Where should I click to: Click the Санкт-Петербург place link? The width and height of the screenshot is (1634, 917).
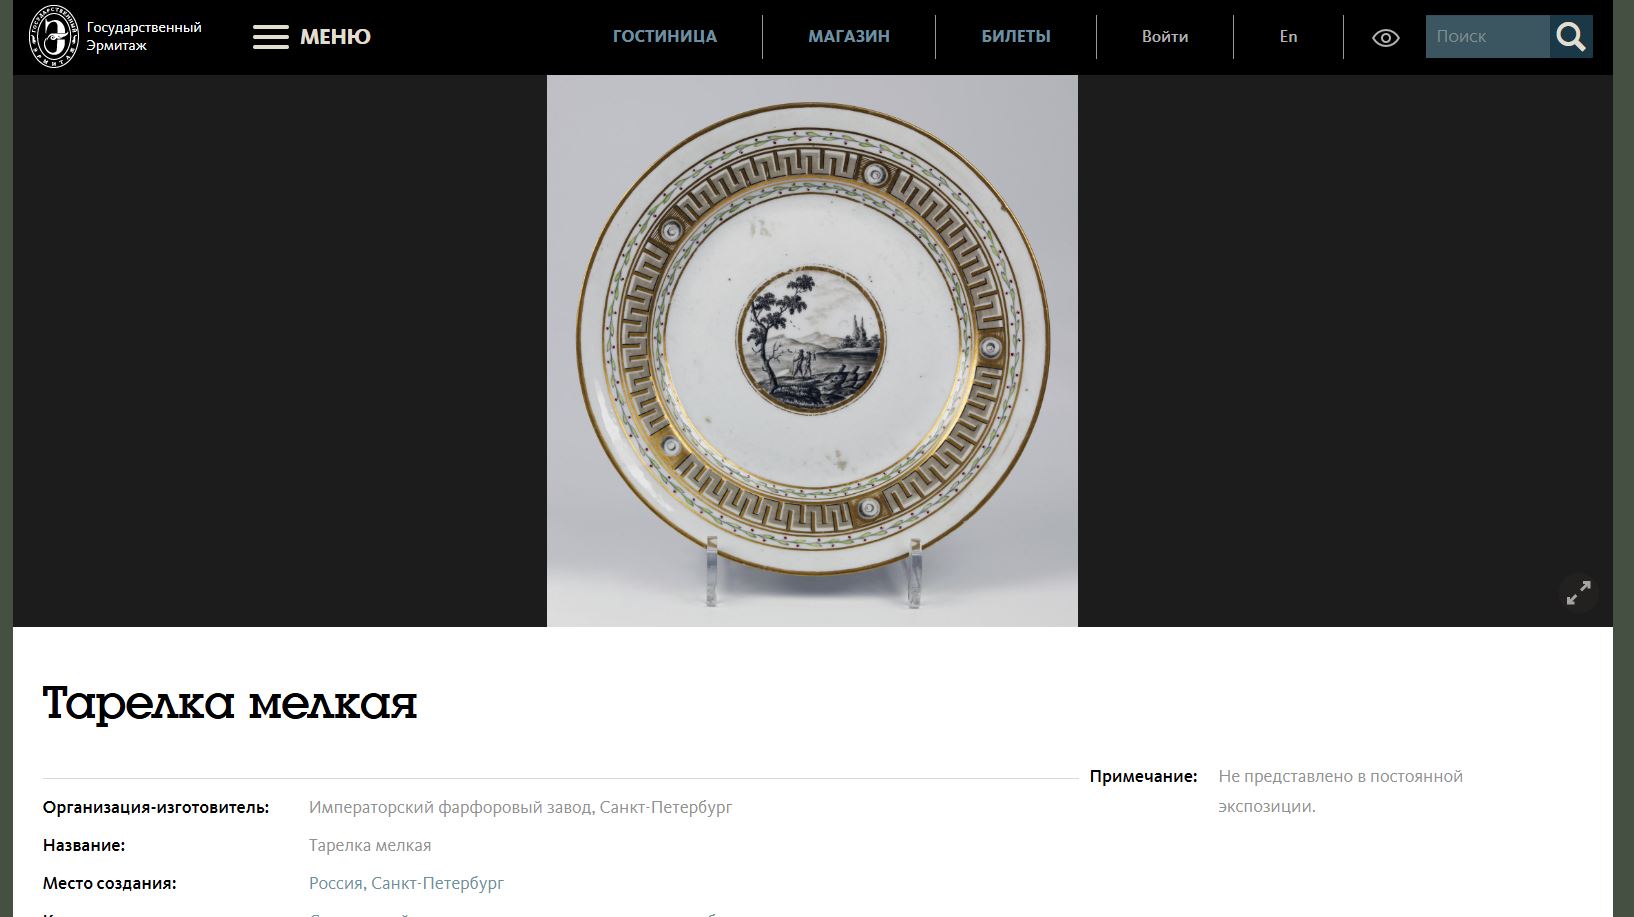(x=437, y=883)
